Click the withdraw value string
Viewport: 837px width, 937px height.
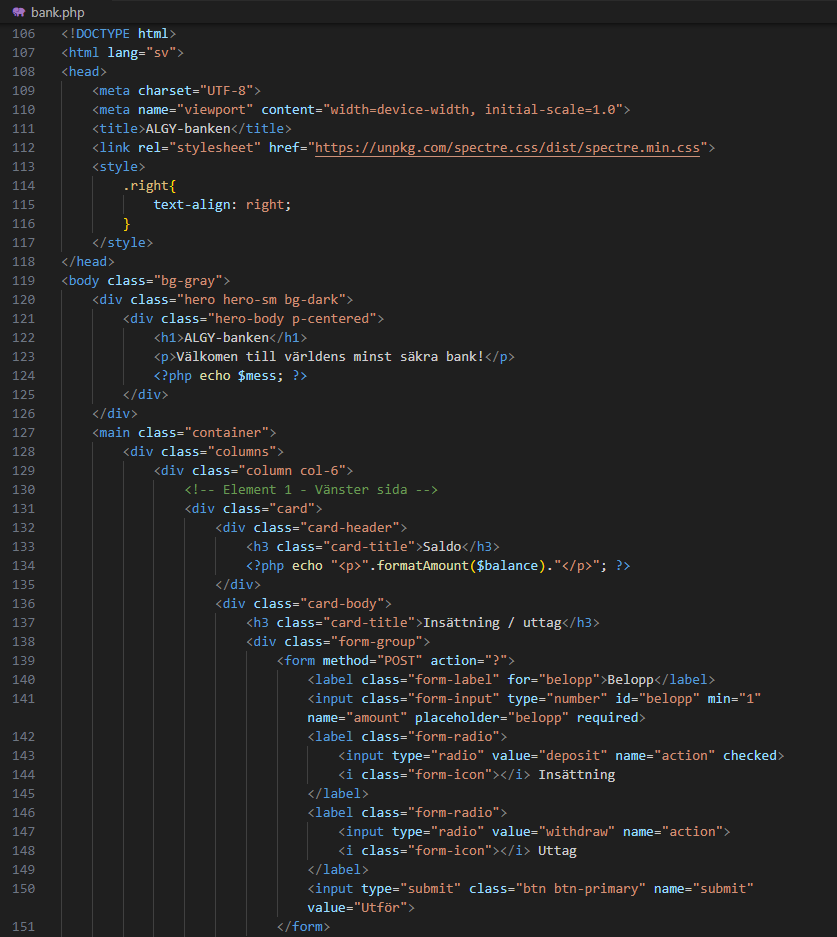[577, 832]
